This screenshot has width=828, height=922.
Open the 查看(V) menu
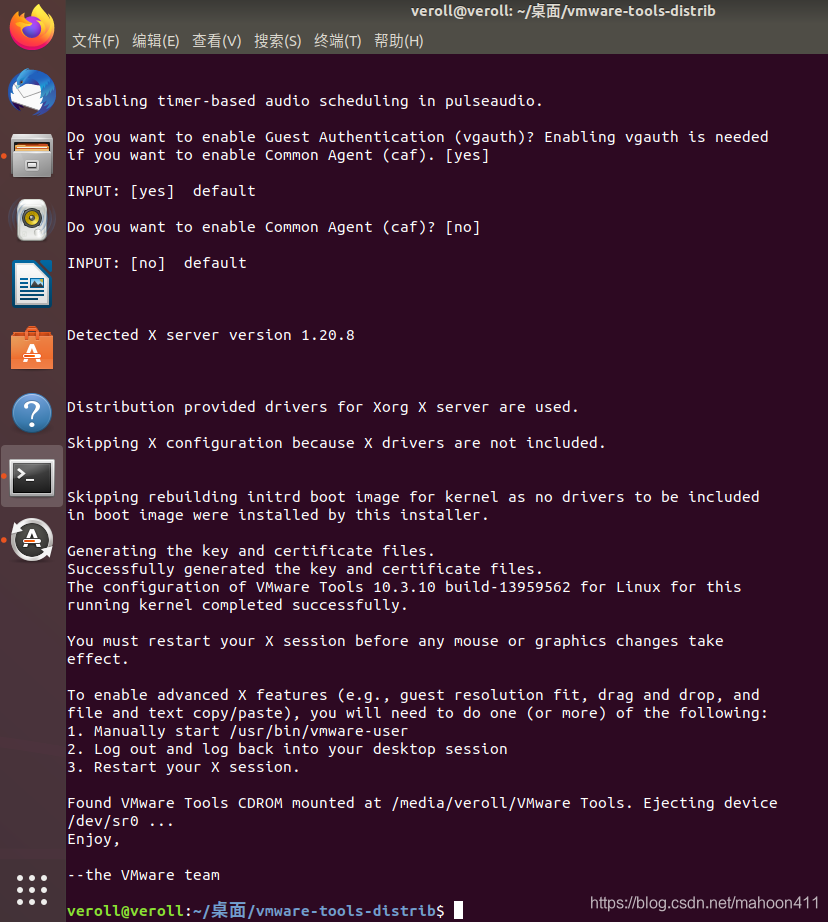click(x=216, y=41)
